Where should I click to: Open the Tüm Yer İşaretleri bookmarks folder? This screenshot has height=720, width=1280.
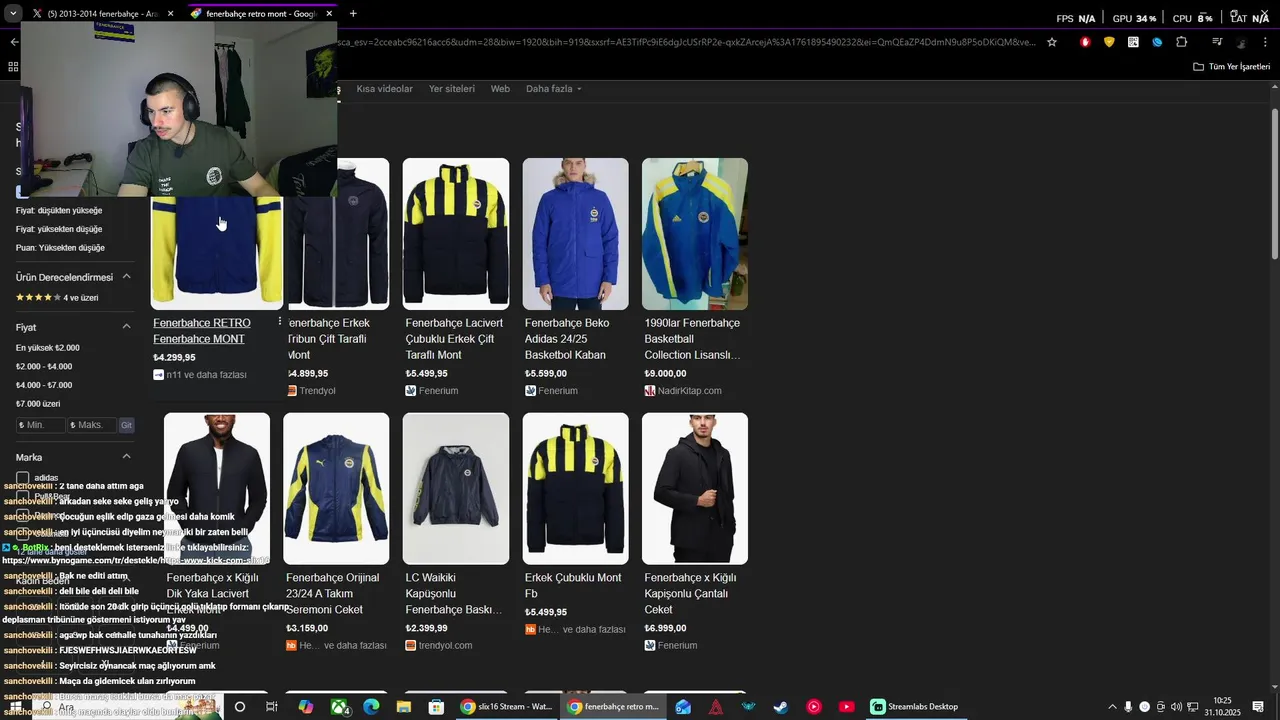1232,67
